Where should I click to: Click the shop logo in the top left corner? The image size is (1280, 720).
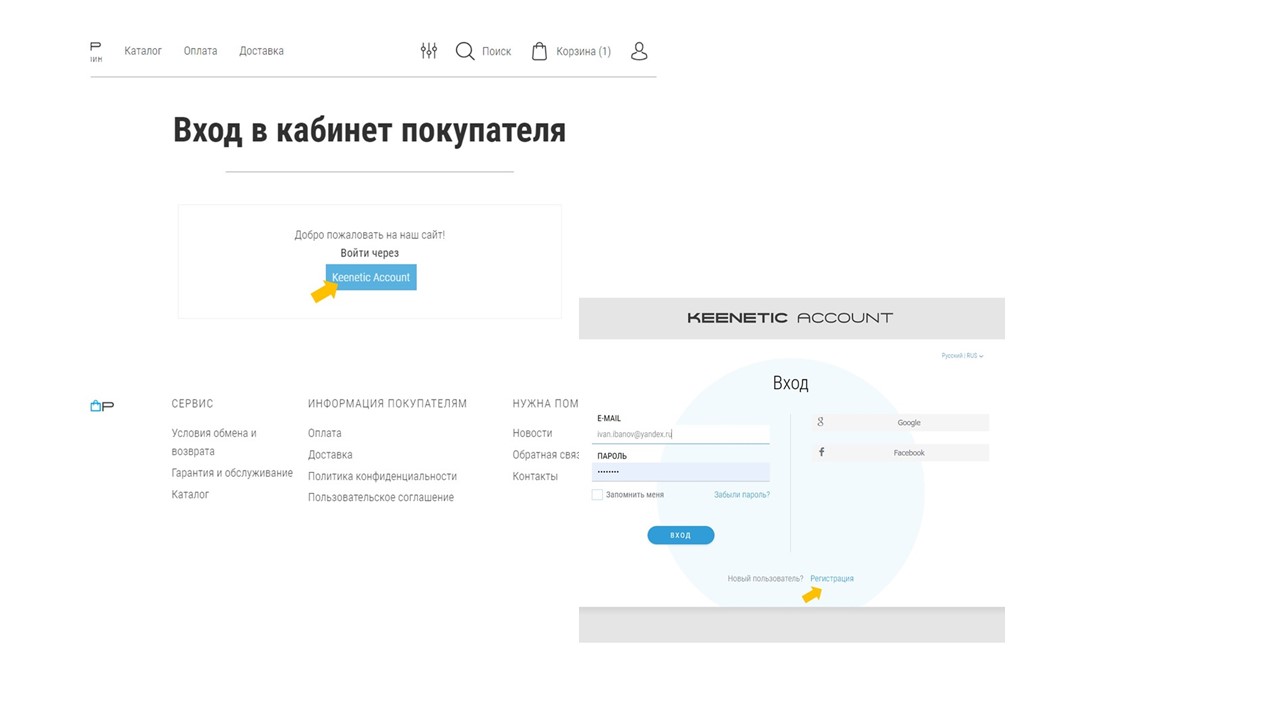point(95,50)
